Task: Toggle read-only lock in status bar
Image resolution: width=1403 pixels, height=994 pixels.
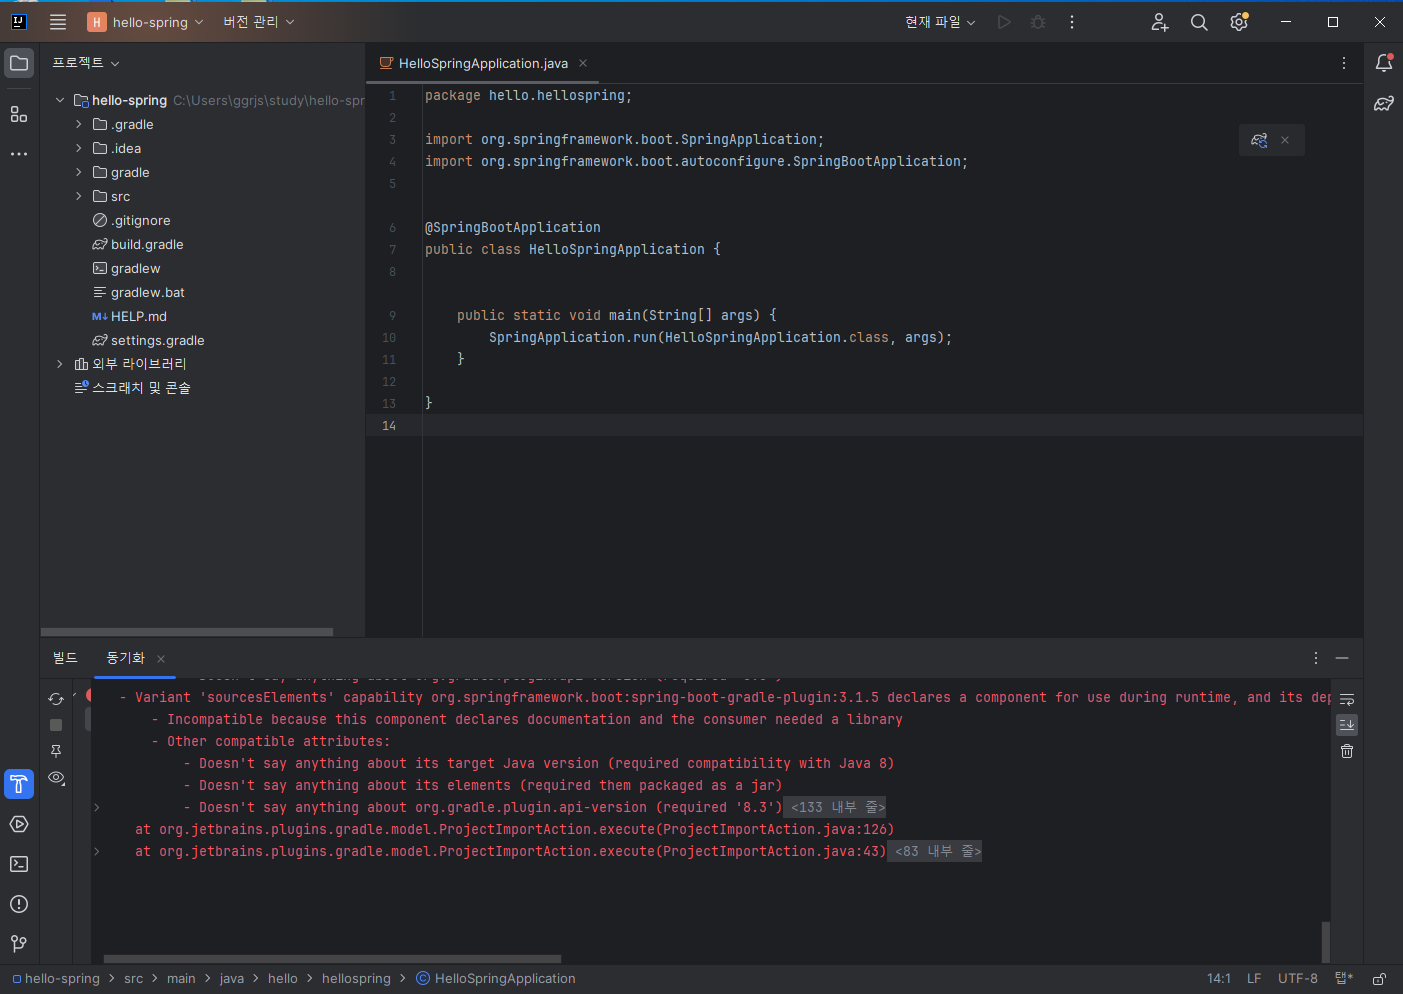Action: [x=1379, y=979]
